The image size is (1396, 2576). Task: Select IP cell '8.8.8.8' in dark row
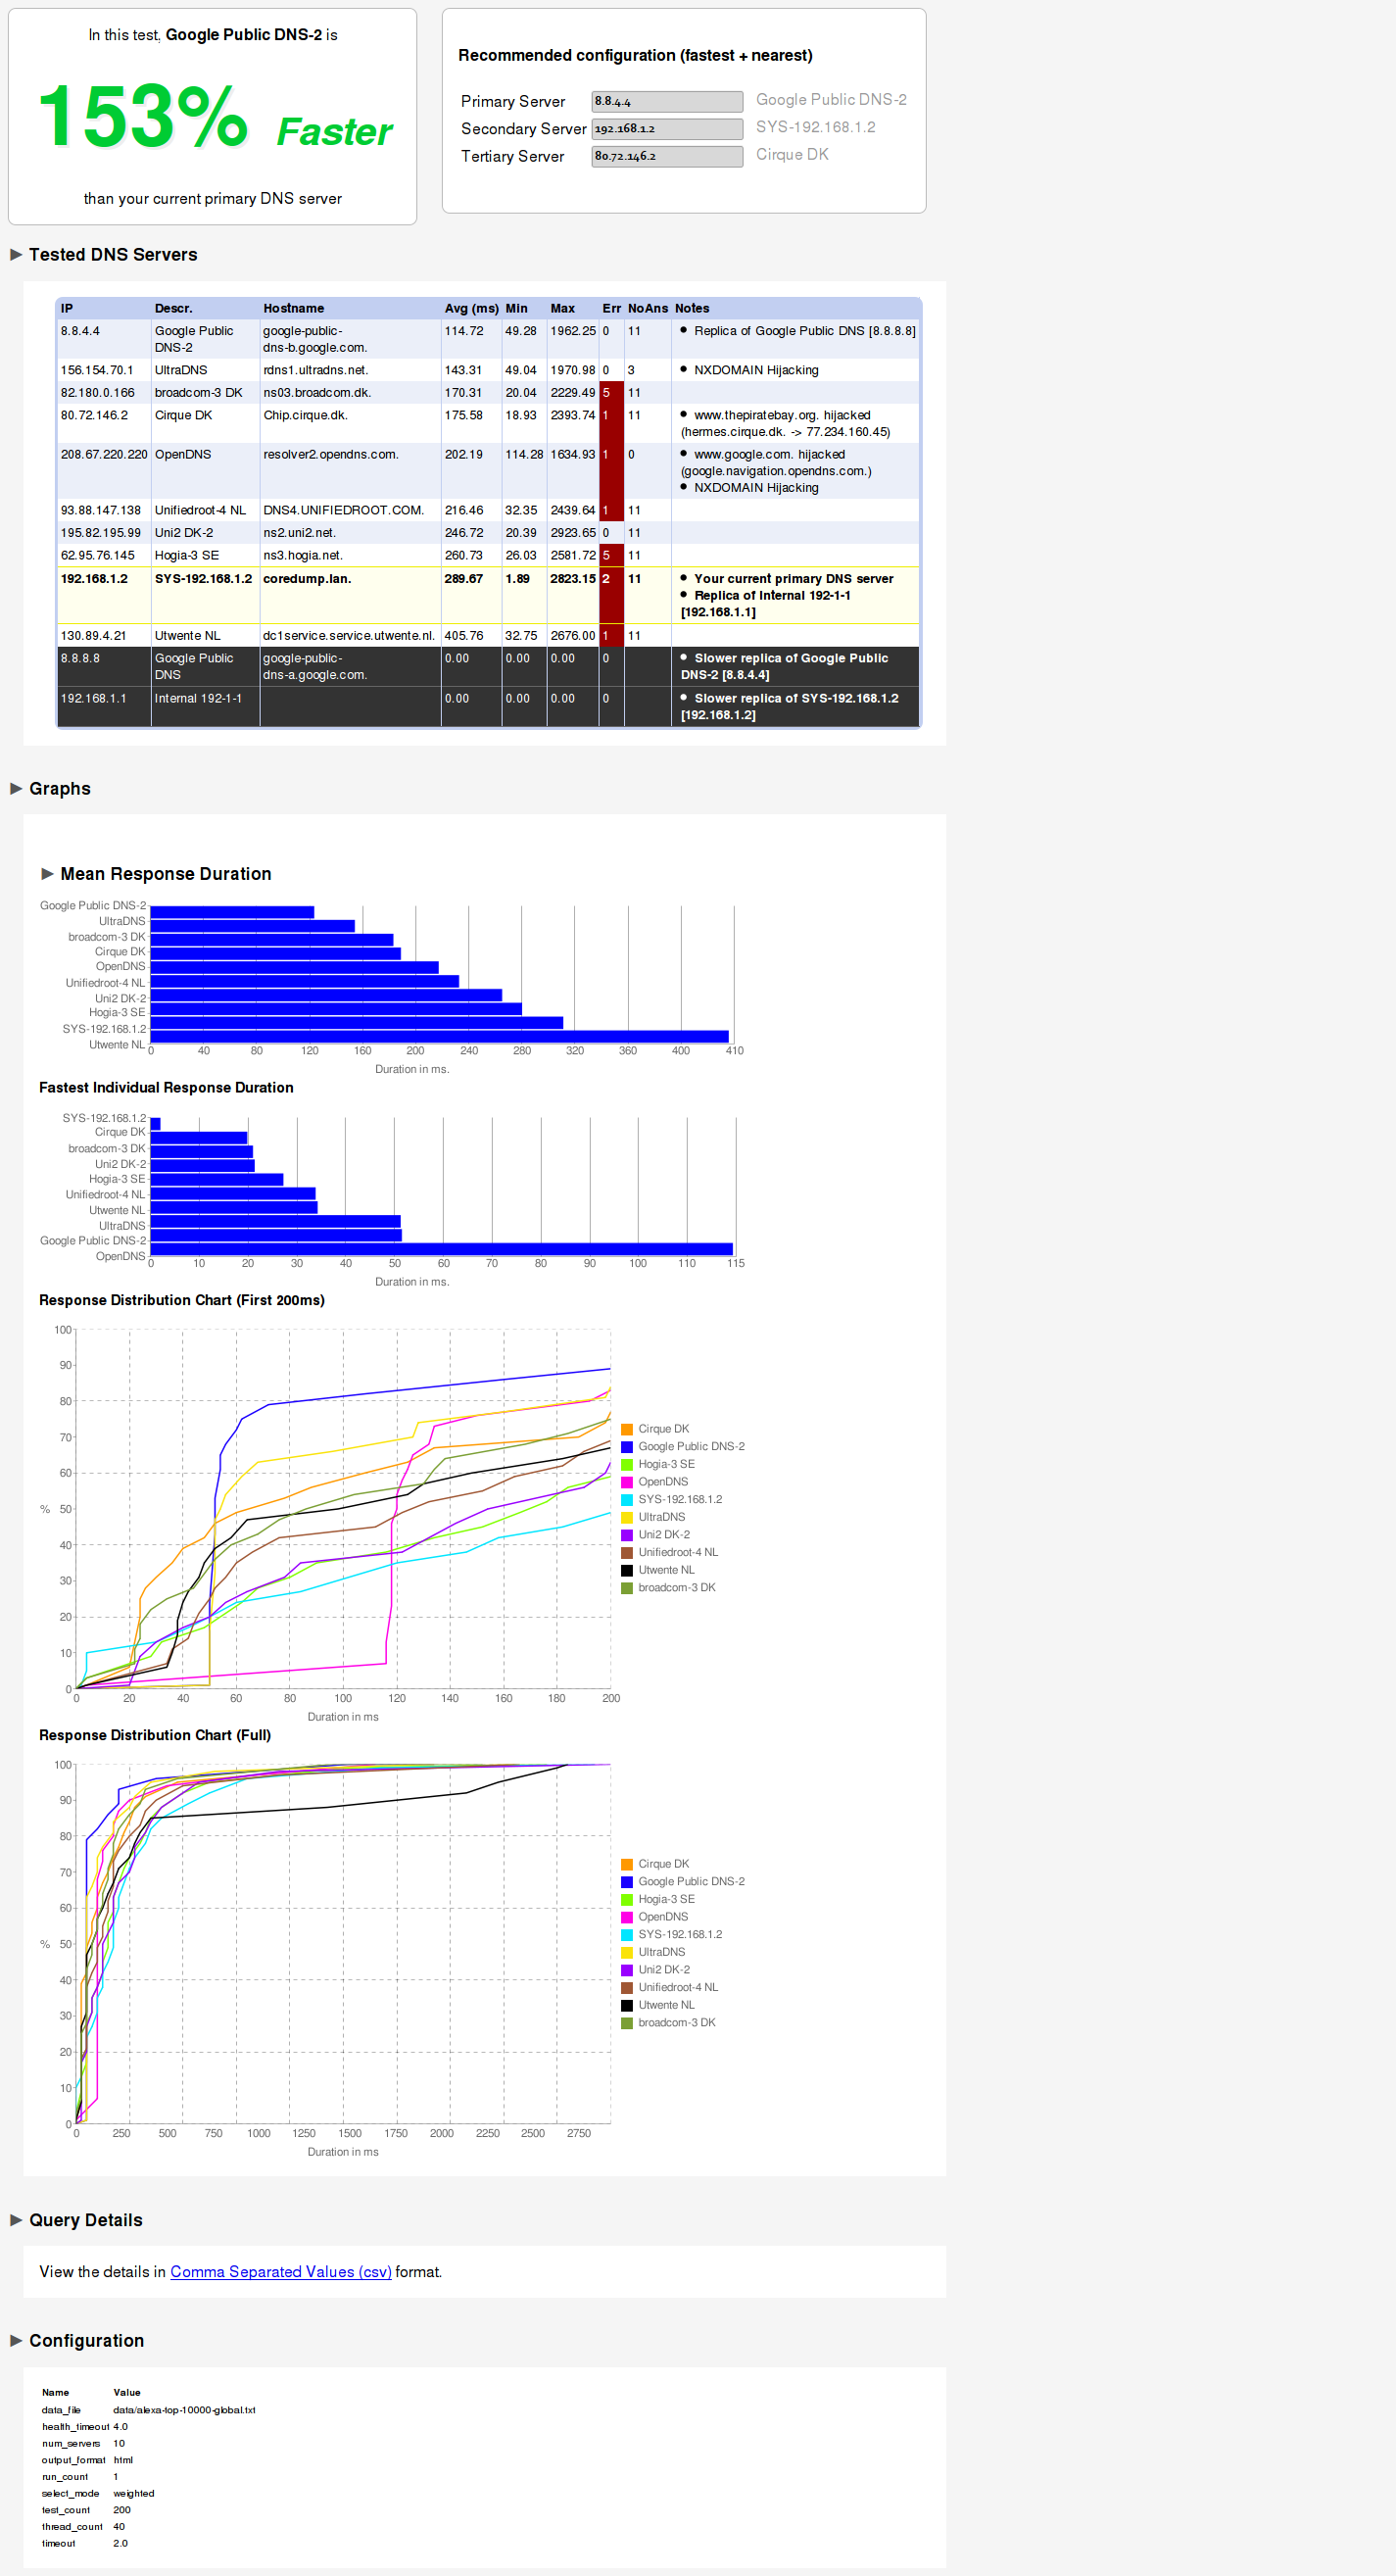(80, 659)
